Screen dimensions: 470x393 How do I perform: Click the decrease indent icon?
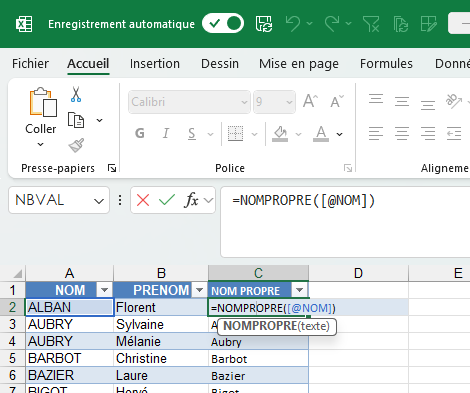[x=454, y=133]
